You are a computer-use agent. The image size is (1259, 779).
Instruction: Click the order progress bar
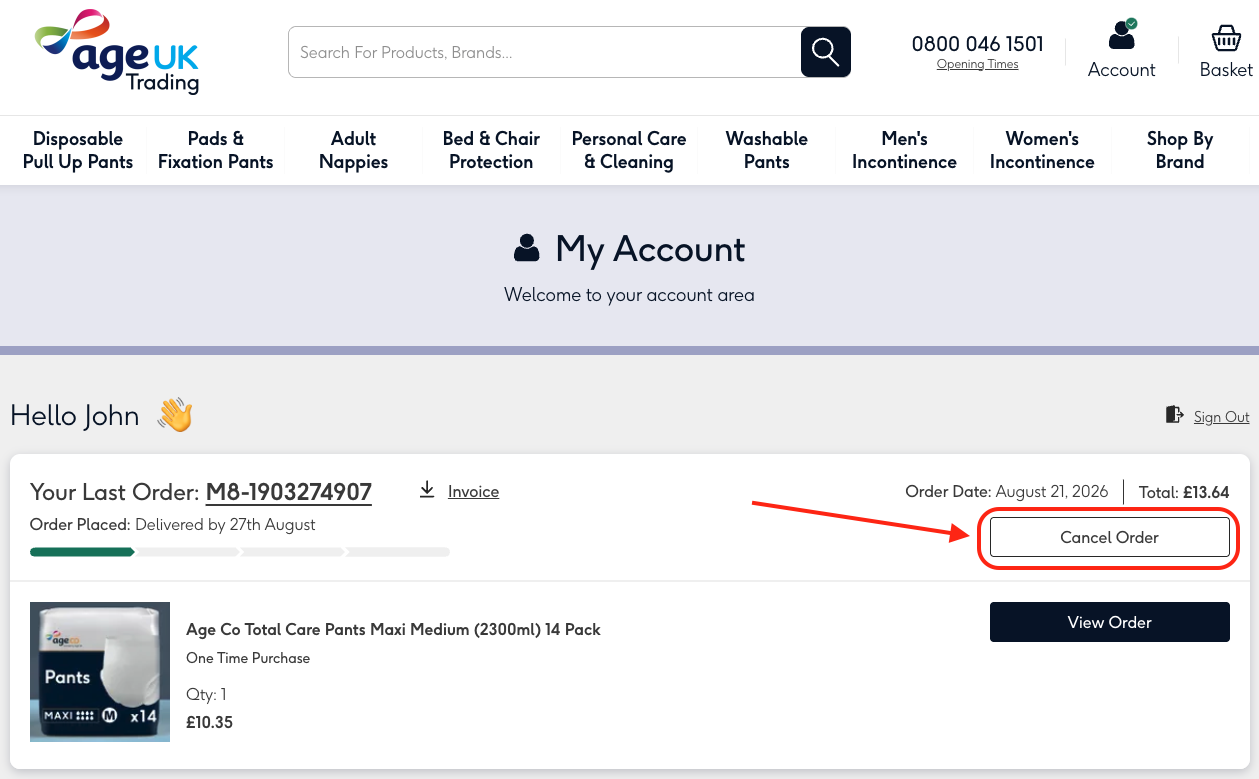point(240,552)
